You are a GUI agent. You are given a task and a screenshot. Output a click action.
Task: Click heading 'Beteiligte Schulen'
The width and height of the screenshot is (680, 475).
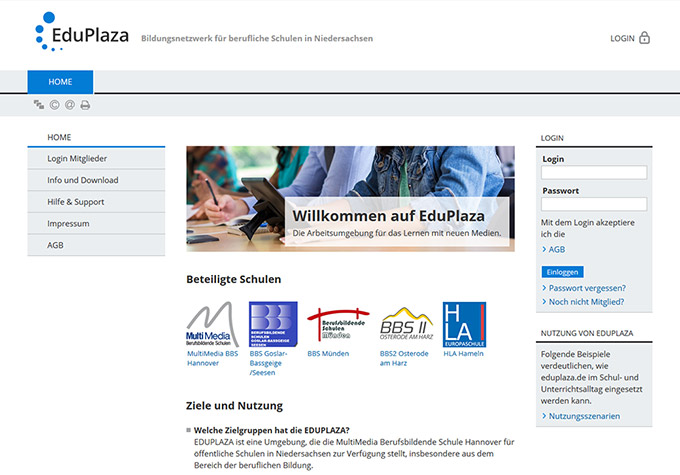click(x=234, y=279)
